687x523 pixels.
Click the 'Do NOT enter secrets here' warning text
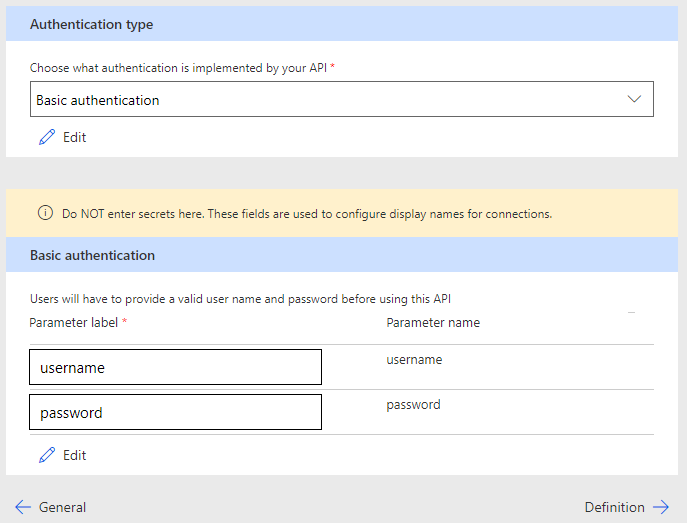[307, 214]
